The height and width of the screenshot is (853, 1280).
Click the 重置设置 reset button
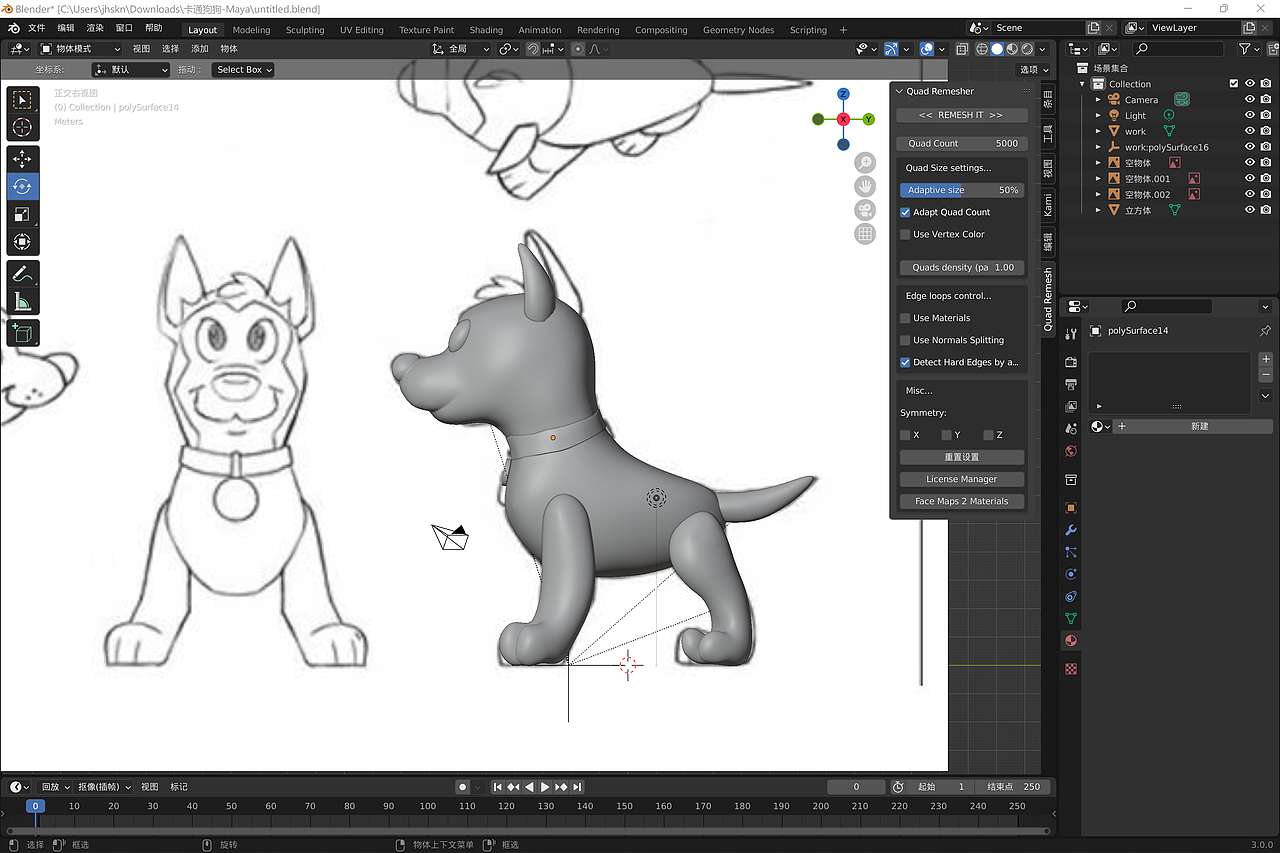[962, 457]
